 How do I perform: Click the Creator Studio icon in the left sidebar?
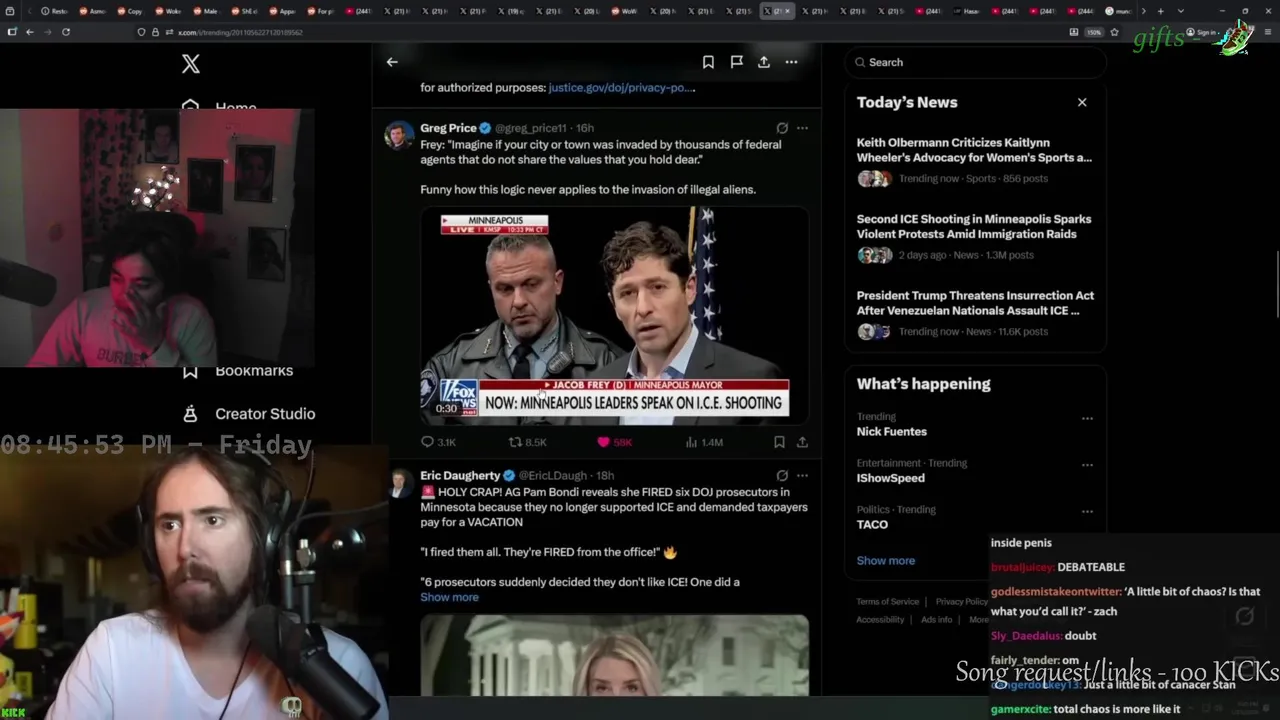click(x=190, y=414)
